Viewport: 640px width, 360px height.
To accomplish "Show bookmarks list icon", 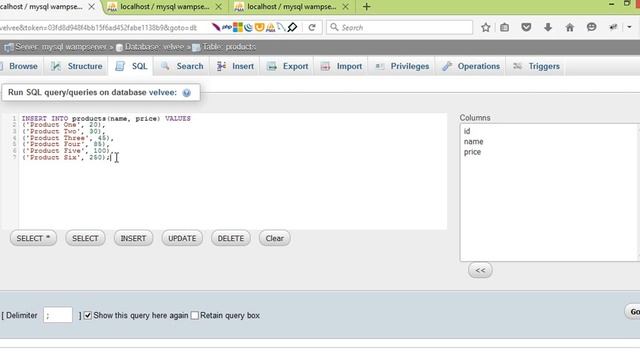I will click(x=504, y=27).
